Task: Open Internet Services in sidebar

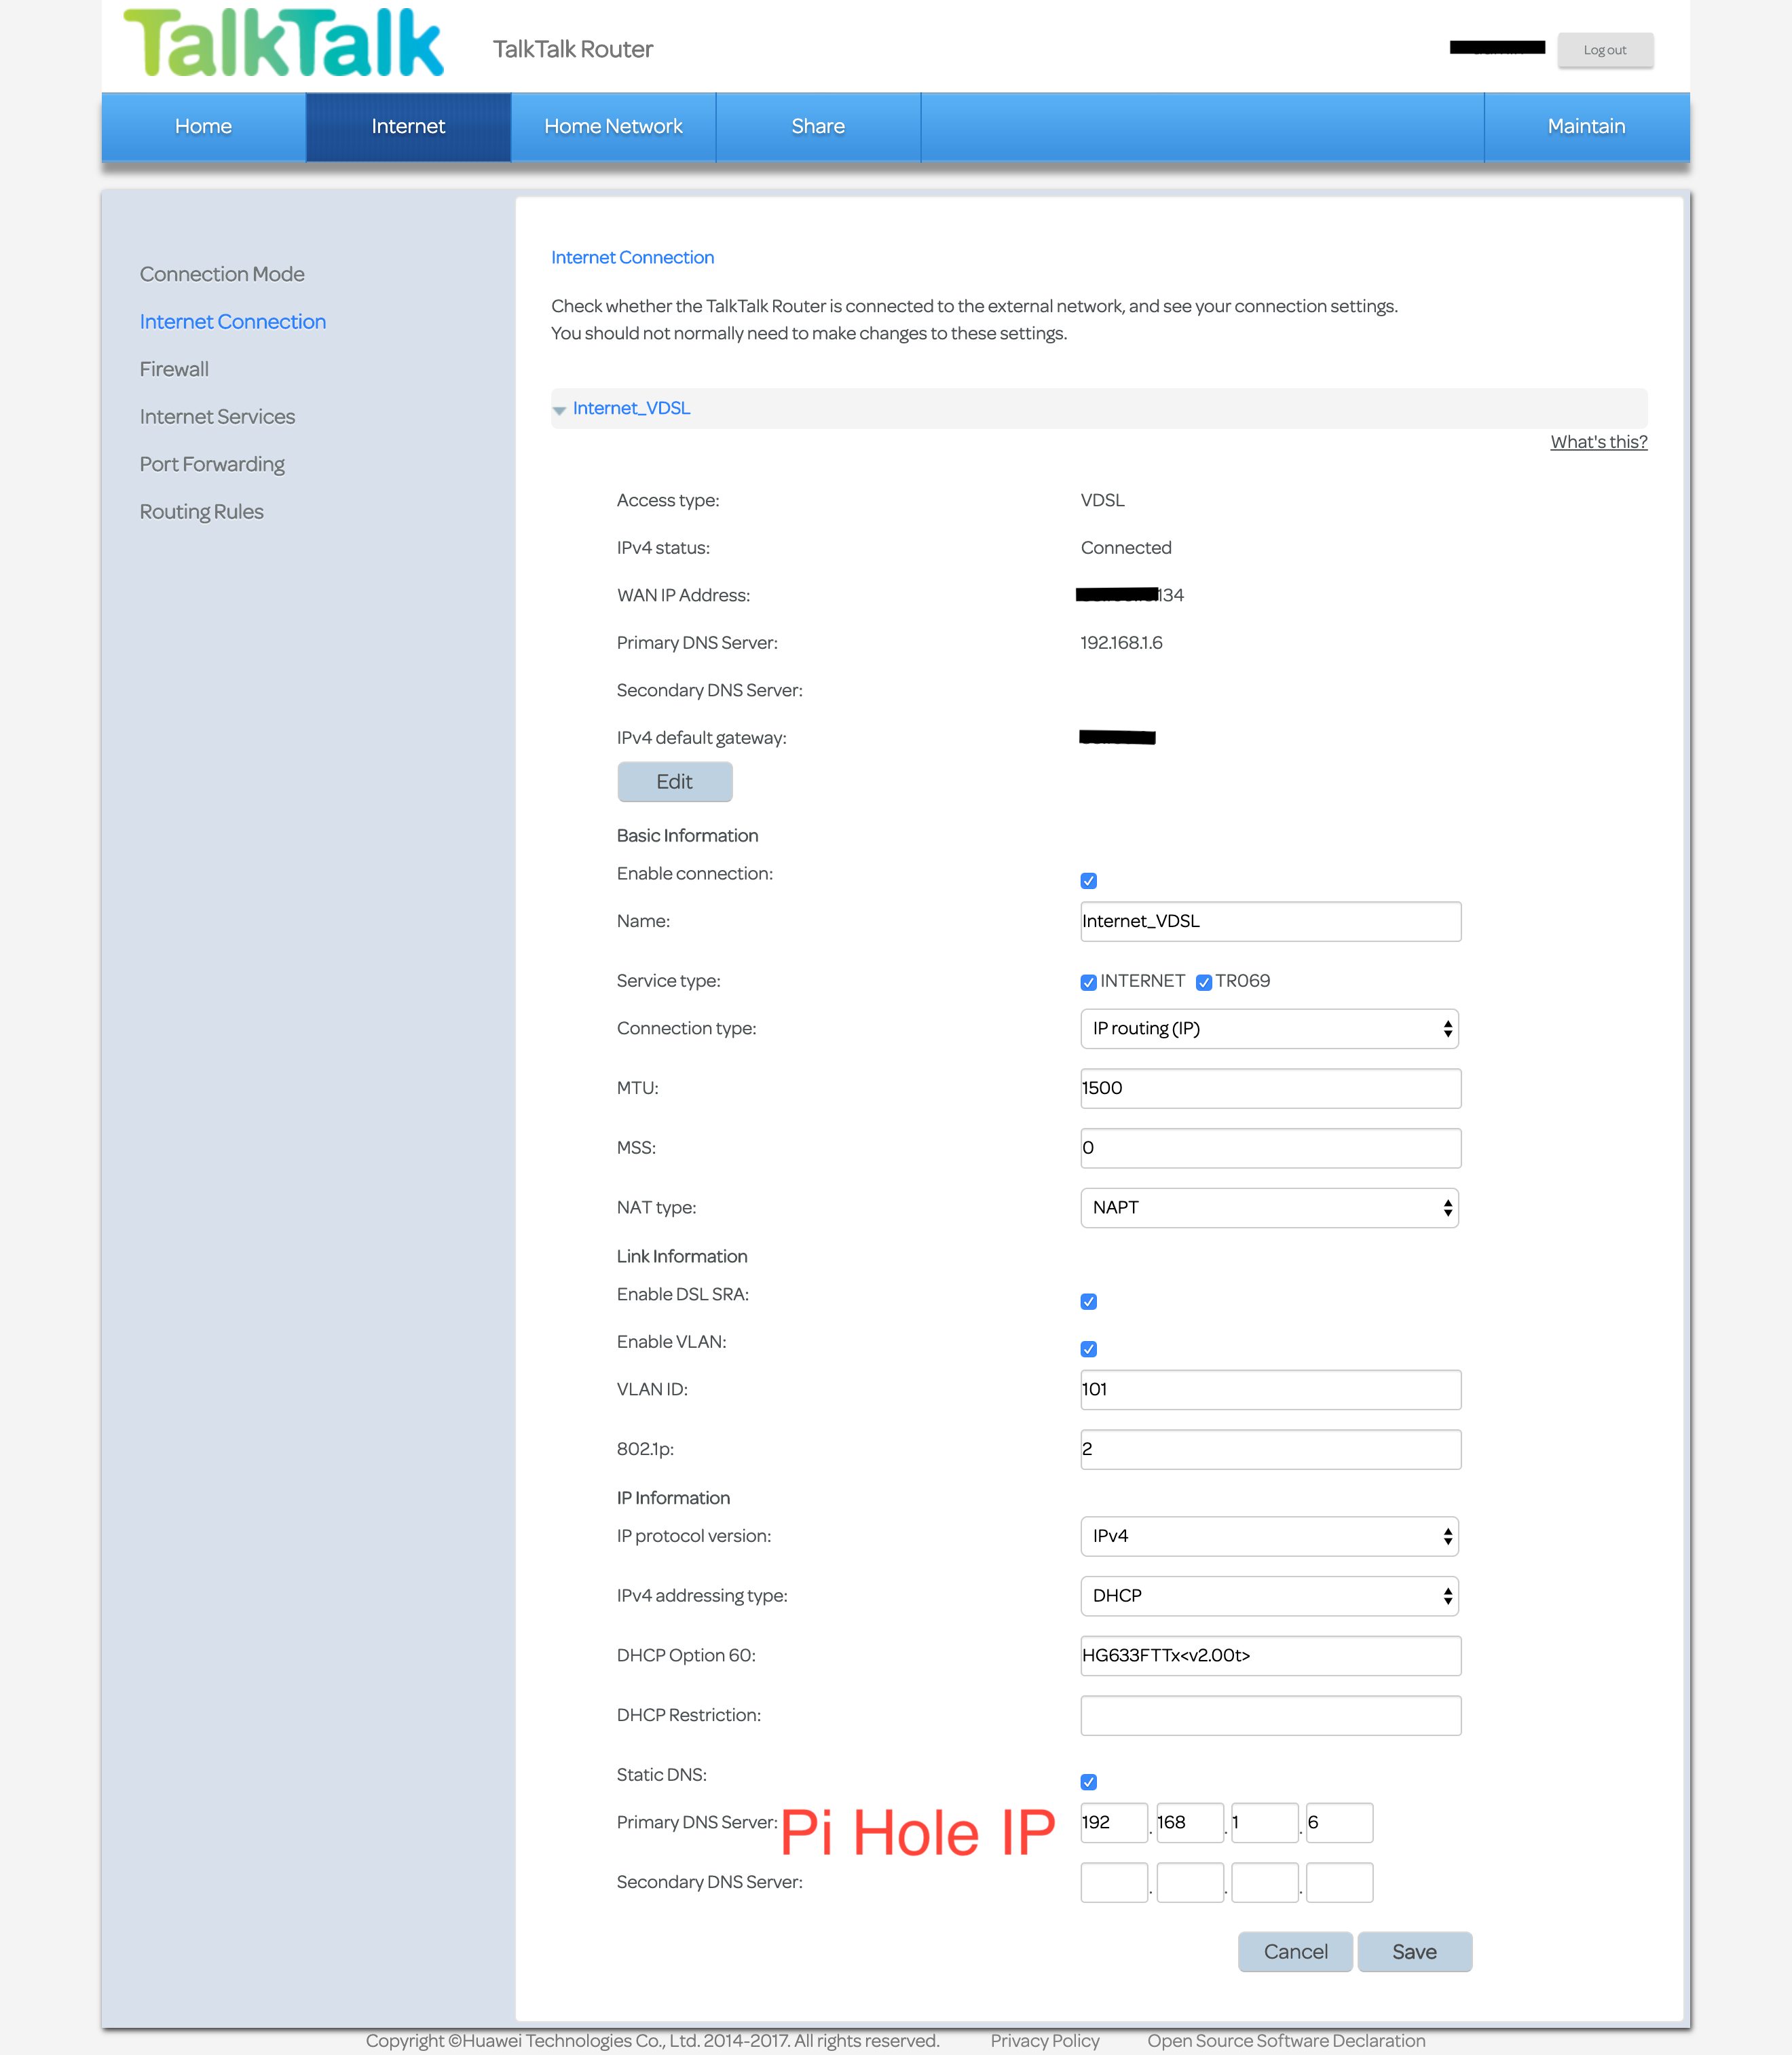Action: pos(217,417)
